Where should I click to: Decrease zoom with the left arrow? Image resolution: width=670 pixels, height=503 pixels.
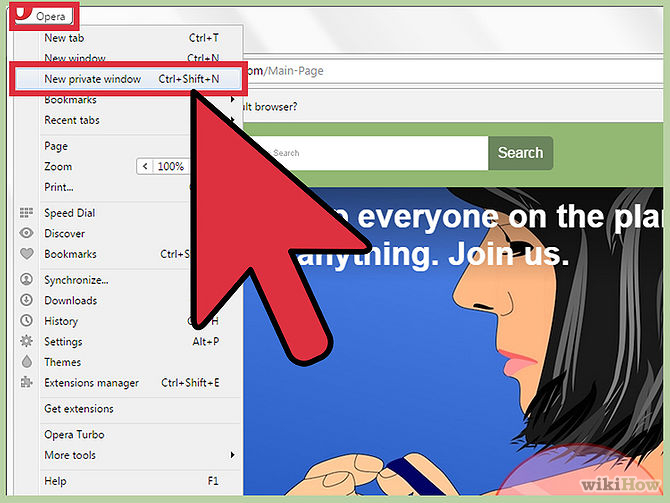pos(146,167)
